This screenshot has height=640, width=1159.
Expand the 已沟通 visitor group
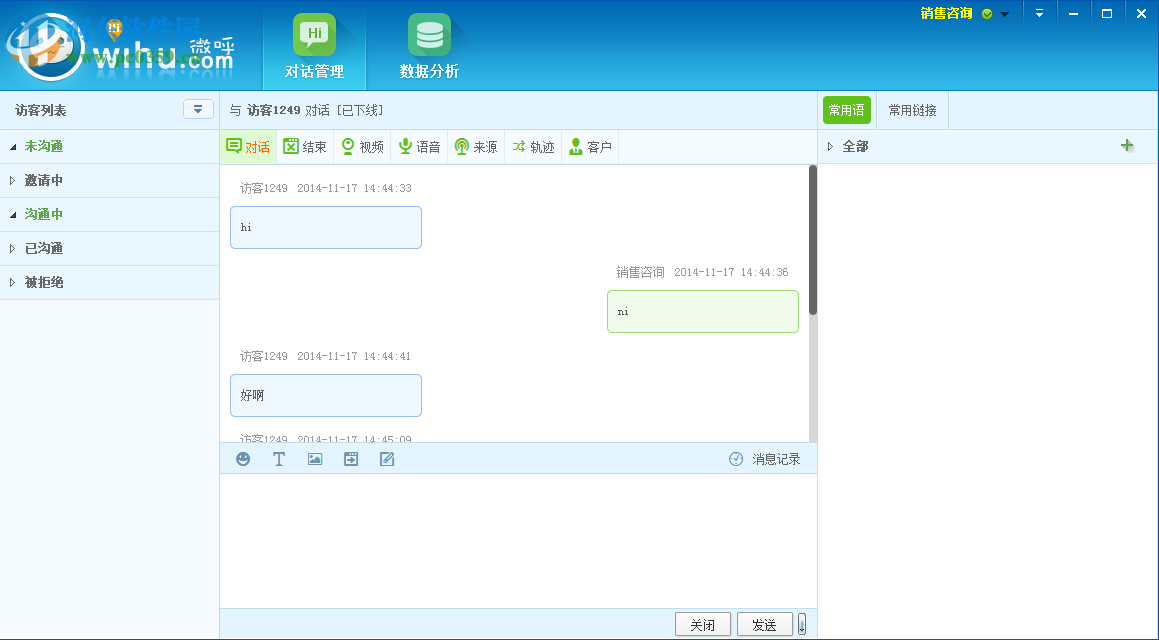[x=13, y=248]
